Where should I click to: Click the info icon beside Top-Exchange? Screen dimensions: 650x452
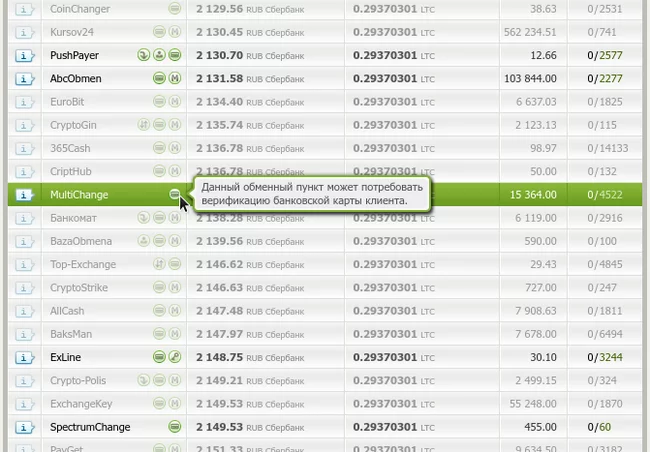coord(24,265)
